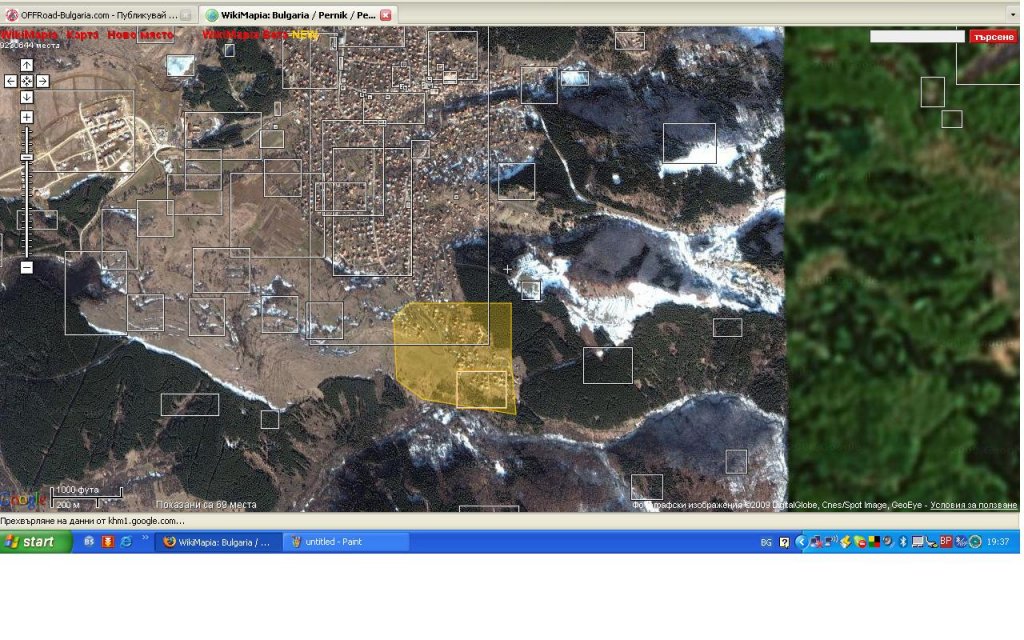Pan the map right with the arrow
The image size is (1024, 640).
(42, 81)
